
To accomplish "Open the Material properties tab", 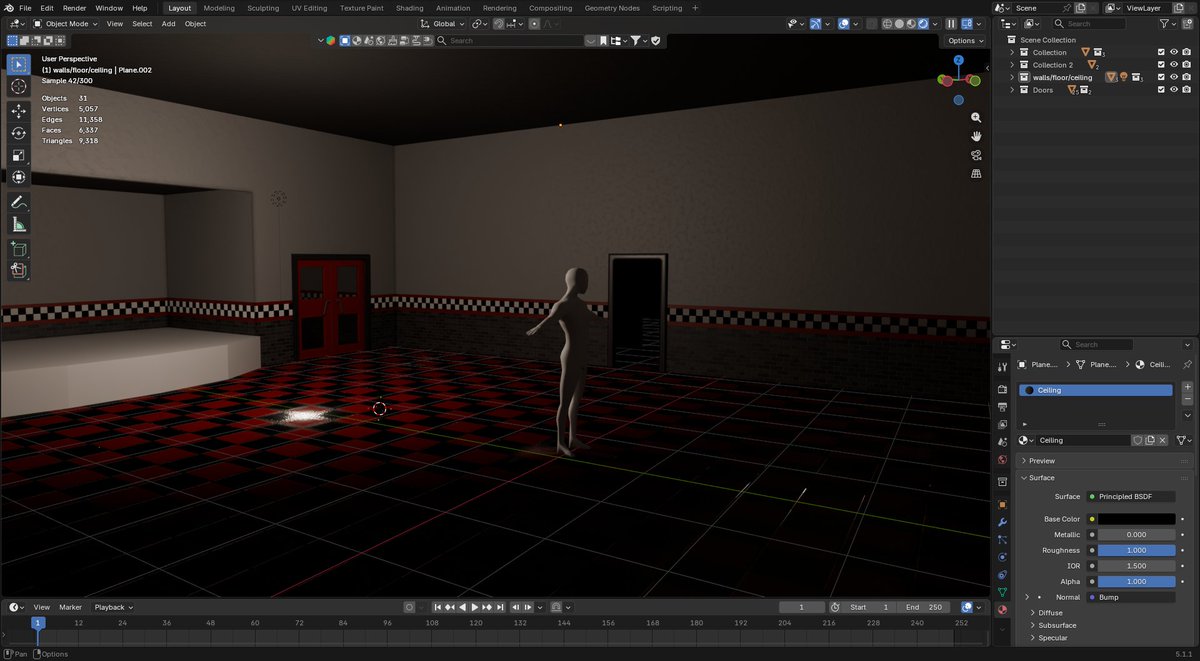I will click(1002, 610).
